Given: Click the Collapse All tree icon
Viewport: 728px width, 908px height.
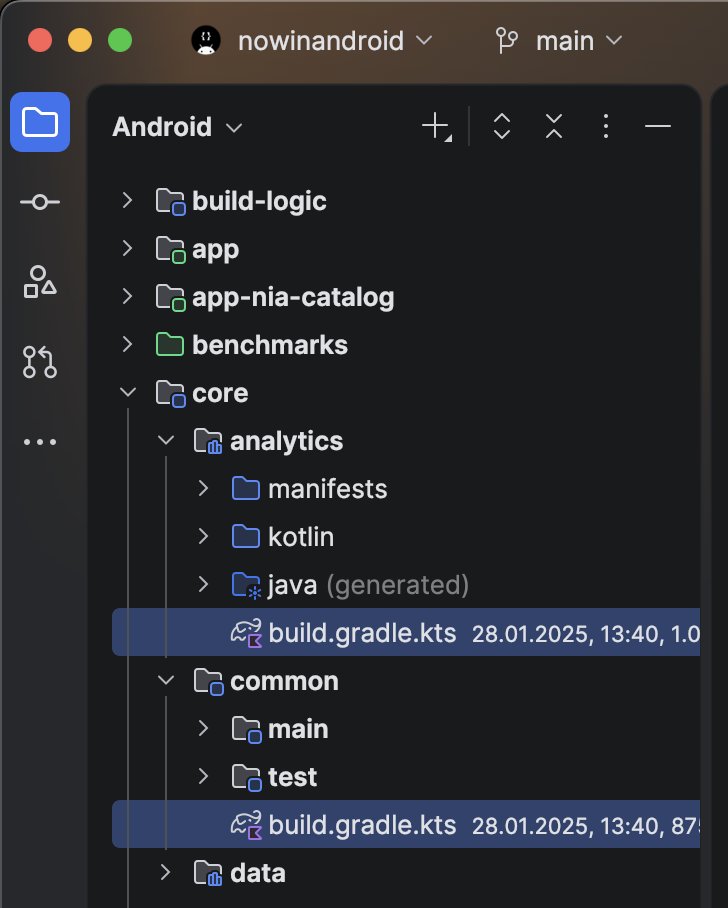Looking at the screenshot, I should pyautogui.click(x=554, y=126).
